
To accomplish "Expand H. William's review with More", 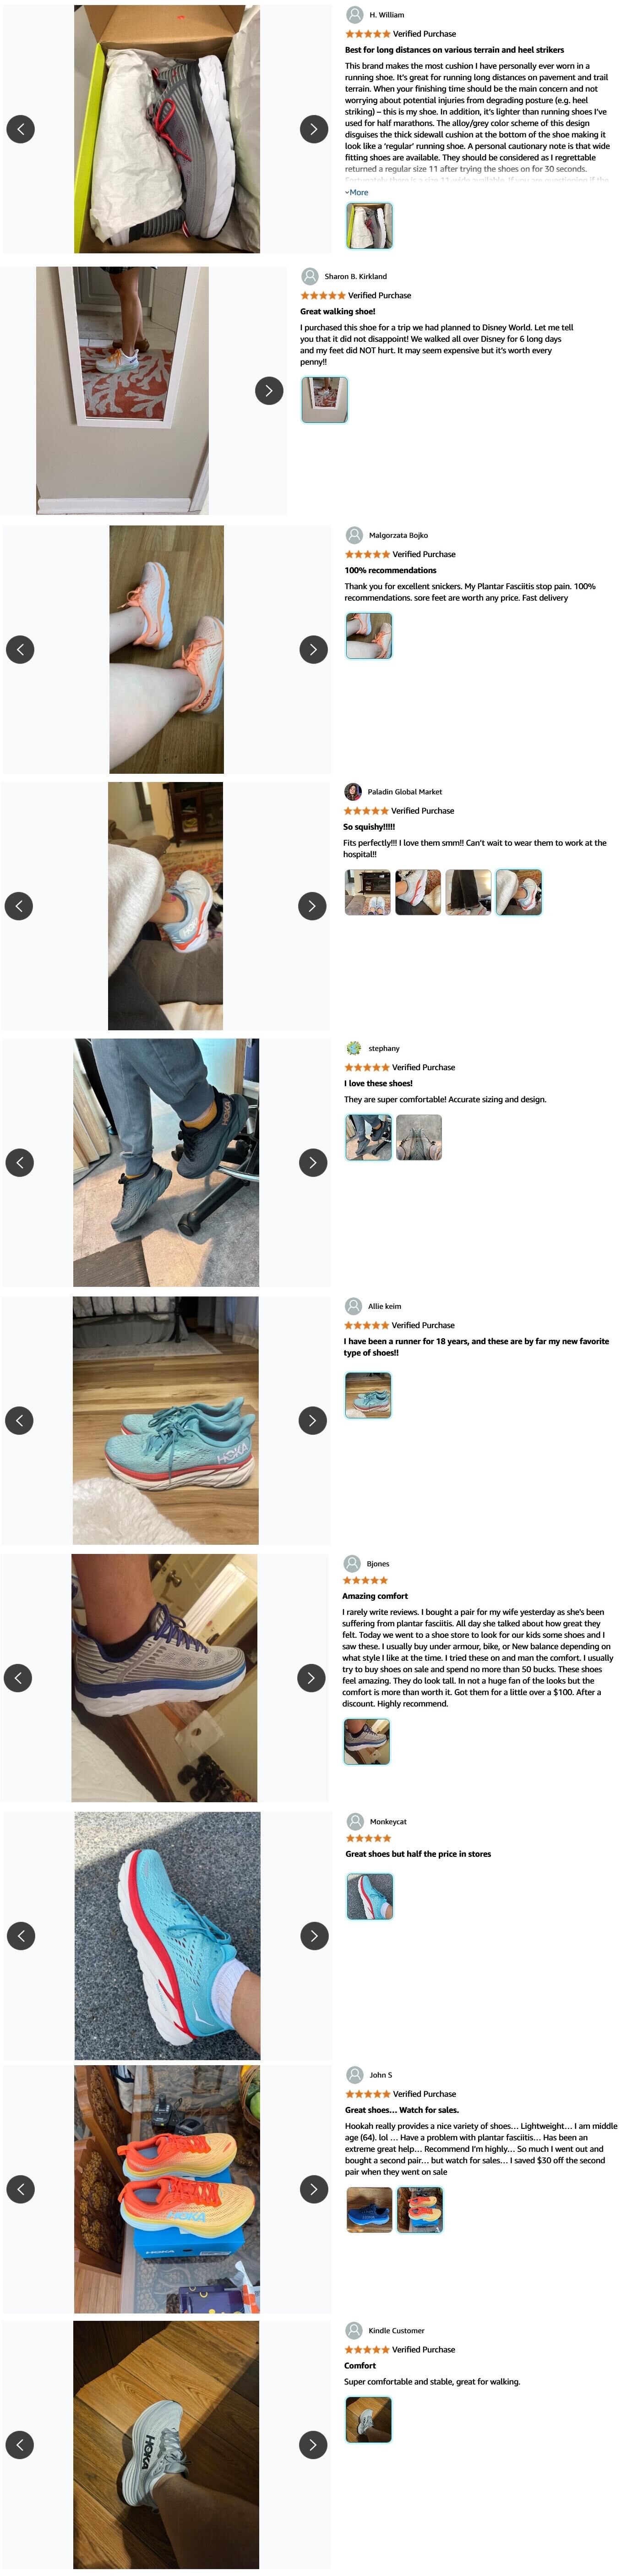I will coord(357,192).
